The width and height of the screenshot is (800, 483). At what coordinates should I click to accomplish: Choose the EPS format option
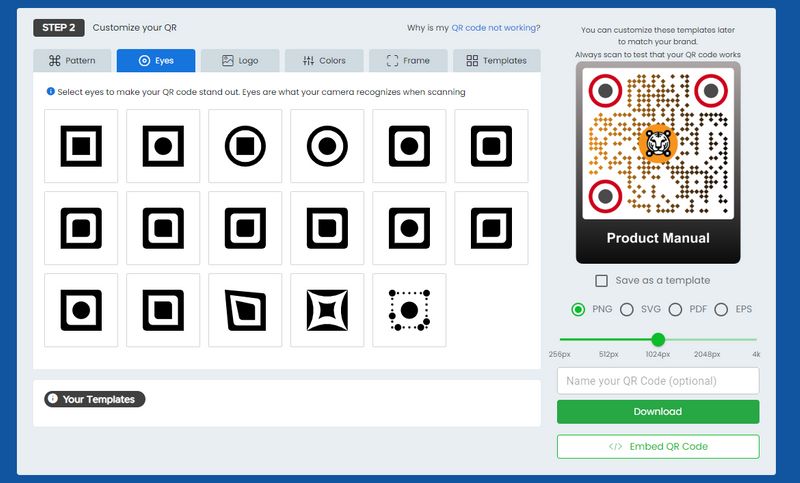[722, 310]
